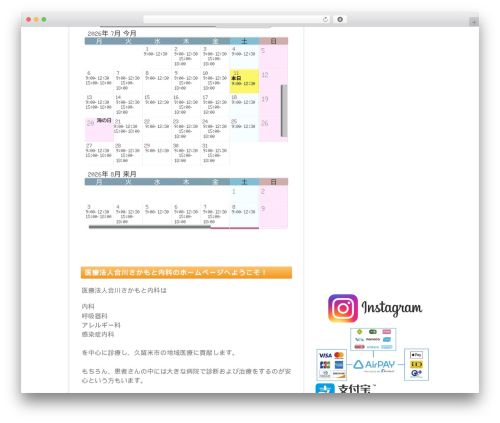Screen dimensions: 500x423
Task: Click the July 27 Monday cell
Action: 99,153
